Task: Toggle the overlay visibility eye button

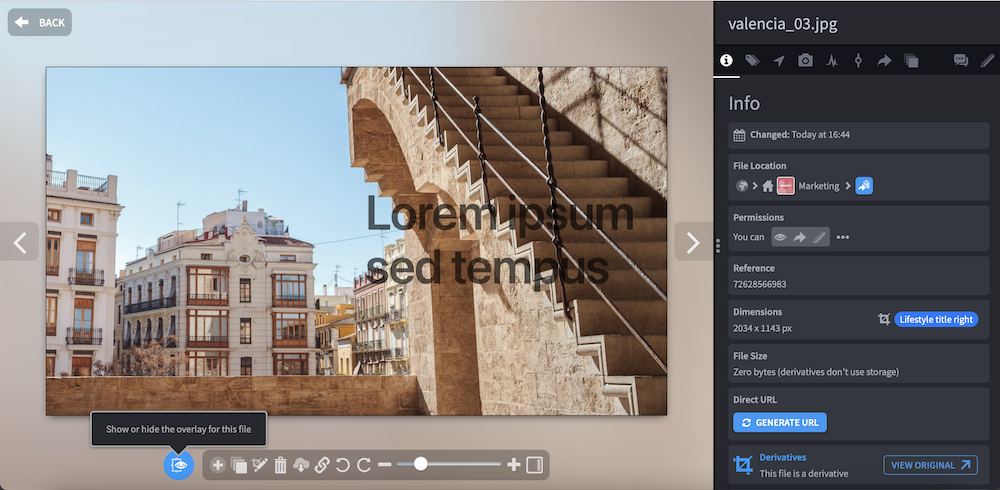Action: click(x=179, y=465)
